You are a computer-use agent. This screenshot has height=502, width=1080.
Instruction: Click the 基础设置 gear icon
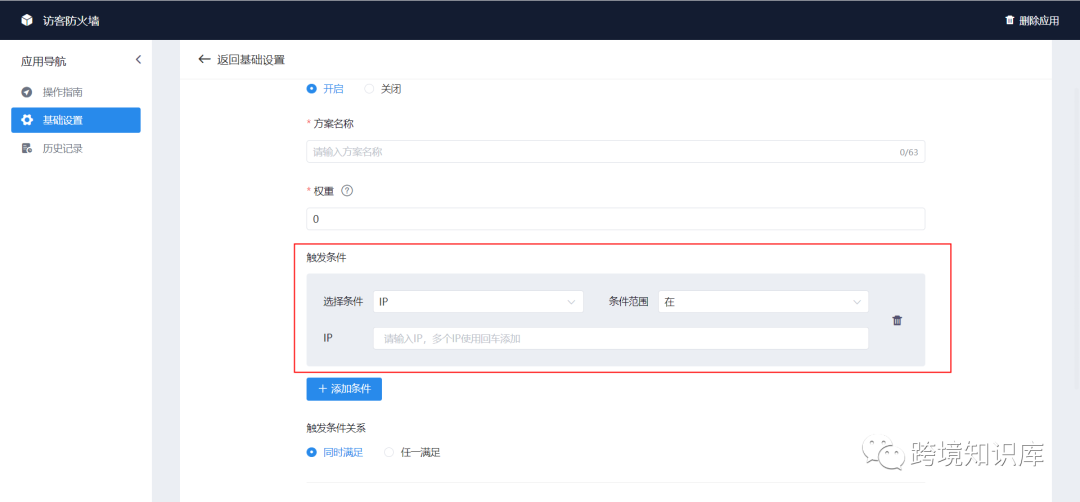tap(27, 120)
